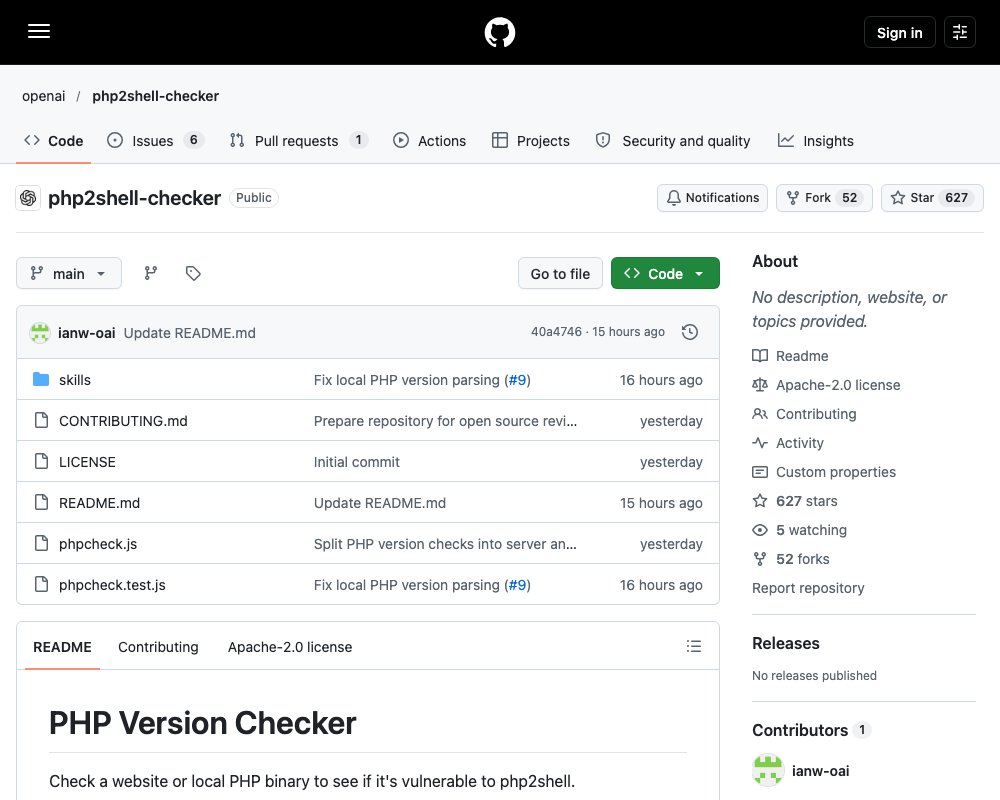The height and width of the screenshot is (800, 1000).
Task: Click Report repository
Action: click(x=808, y=588)
